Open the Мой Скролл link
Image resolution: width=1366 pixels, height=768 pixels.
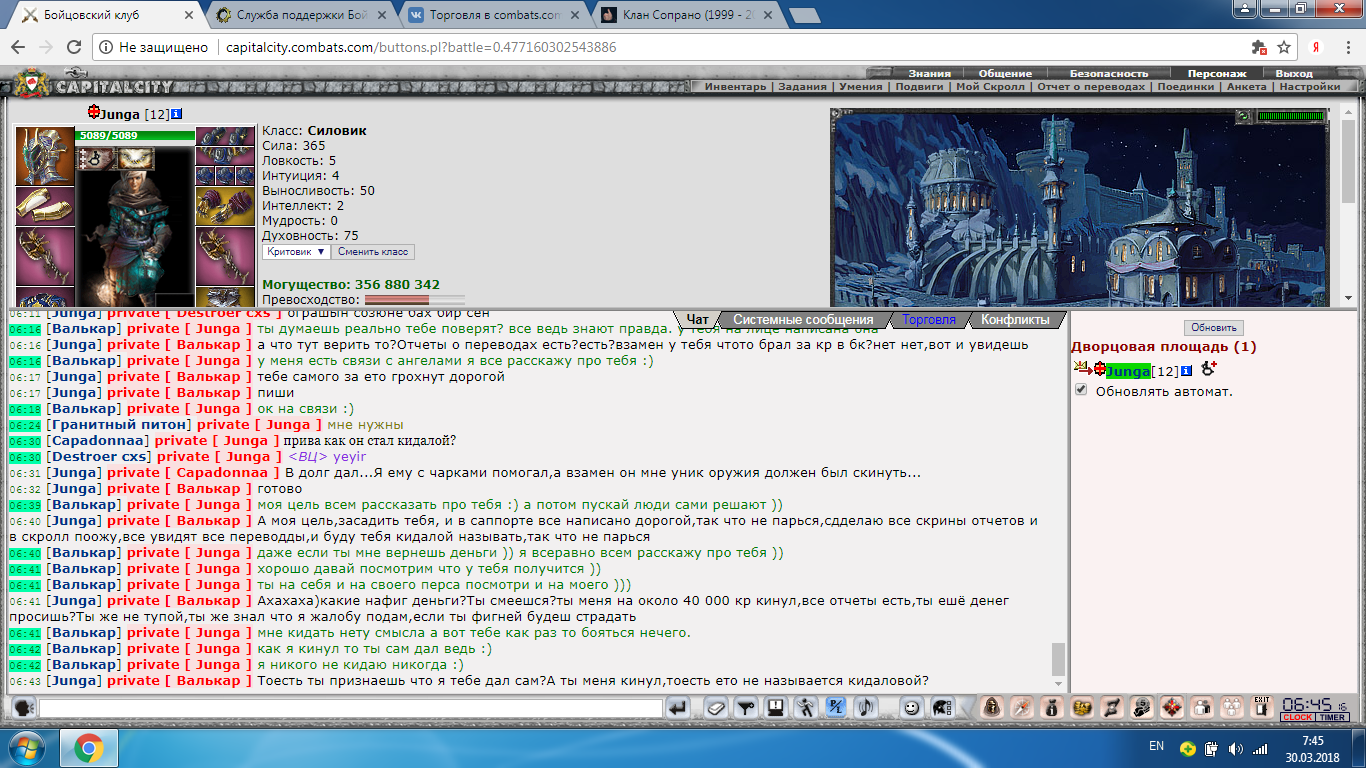point(991,87)
